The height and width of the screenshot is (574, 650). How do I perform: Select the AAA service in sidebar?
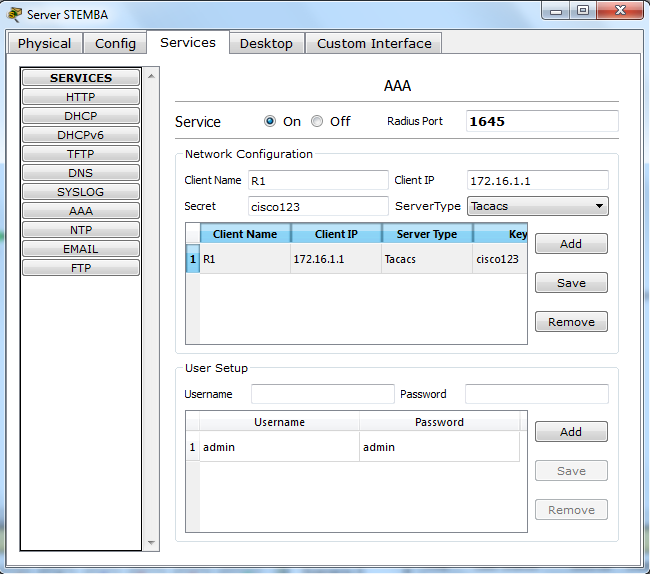81,211
